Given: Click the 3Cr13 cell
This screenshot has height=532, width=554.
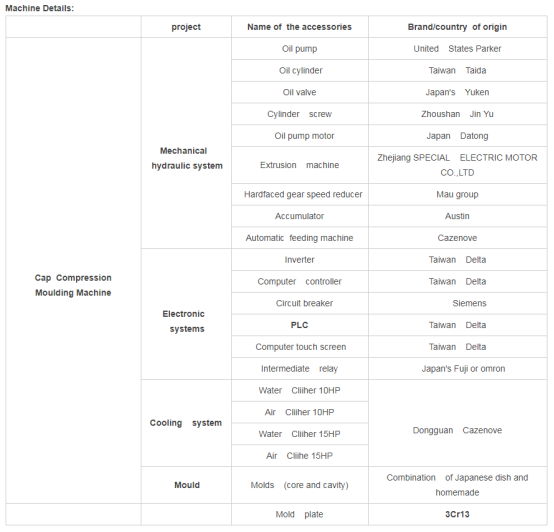Looking at the screenshot, I should pyautogui.click(x=458, y=514).
